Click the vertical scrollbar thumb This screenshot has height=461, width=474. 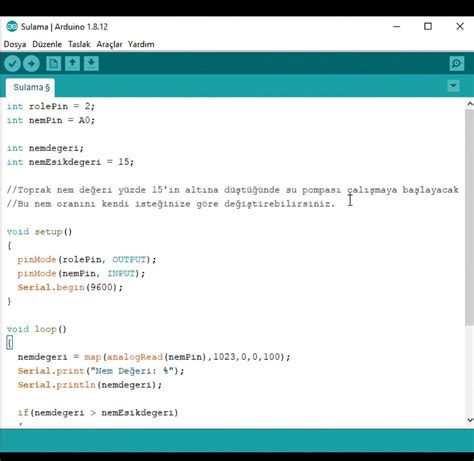[470, 217]
